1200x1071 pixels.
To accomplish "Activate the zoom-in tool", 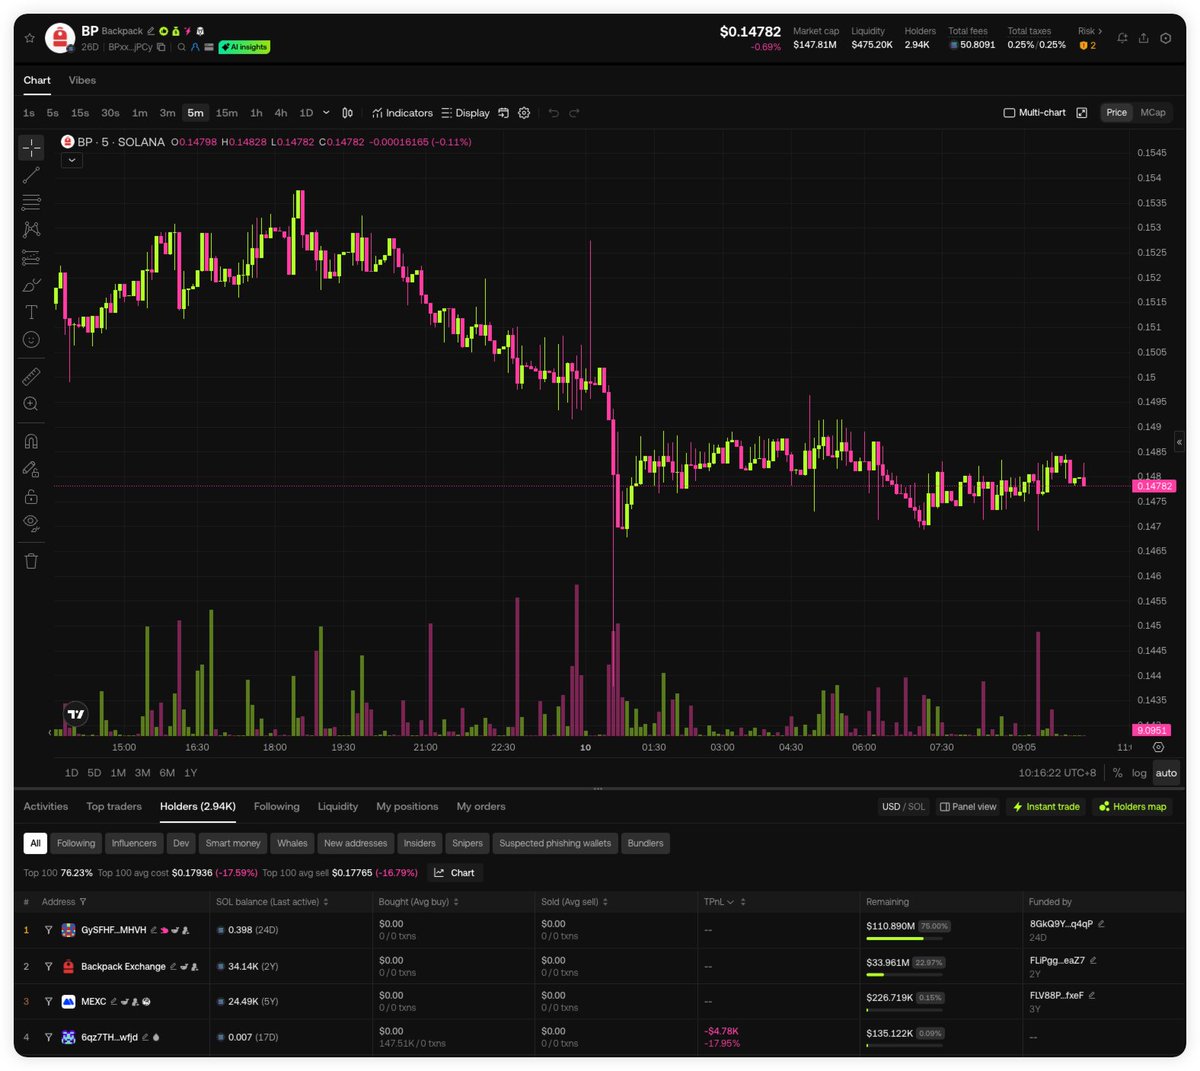I will pos(32,404).
